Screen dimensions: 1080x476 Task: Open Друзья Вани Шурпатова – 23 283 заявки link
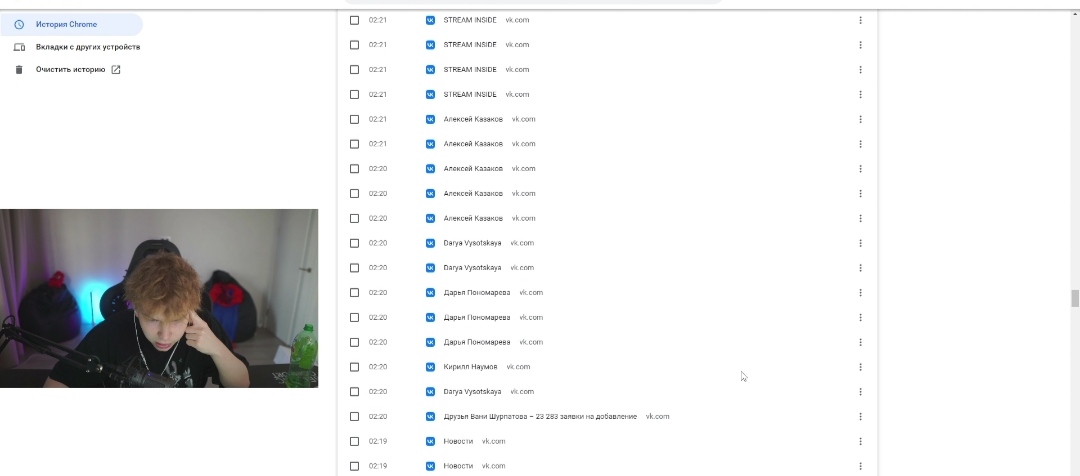(x=540, y=417)
